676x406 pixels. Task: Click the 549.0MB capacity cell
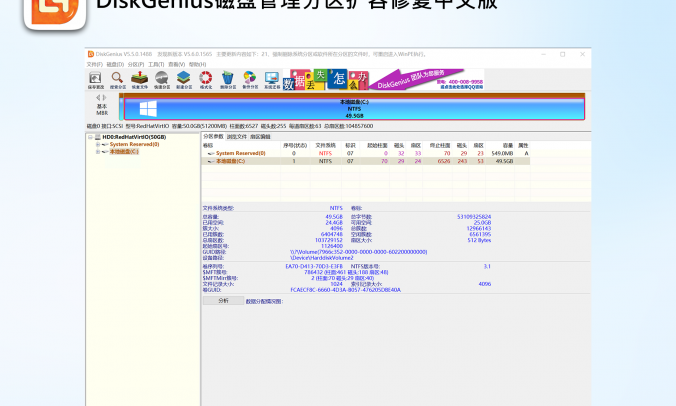tap(502, 153)
